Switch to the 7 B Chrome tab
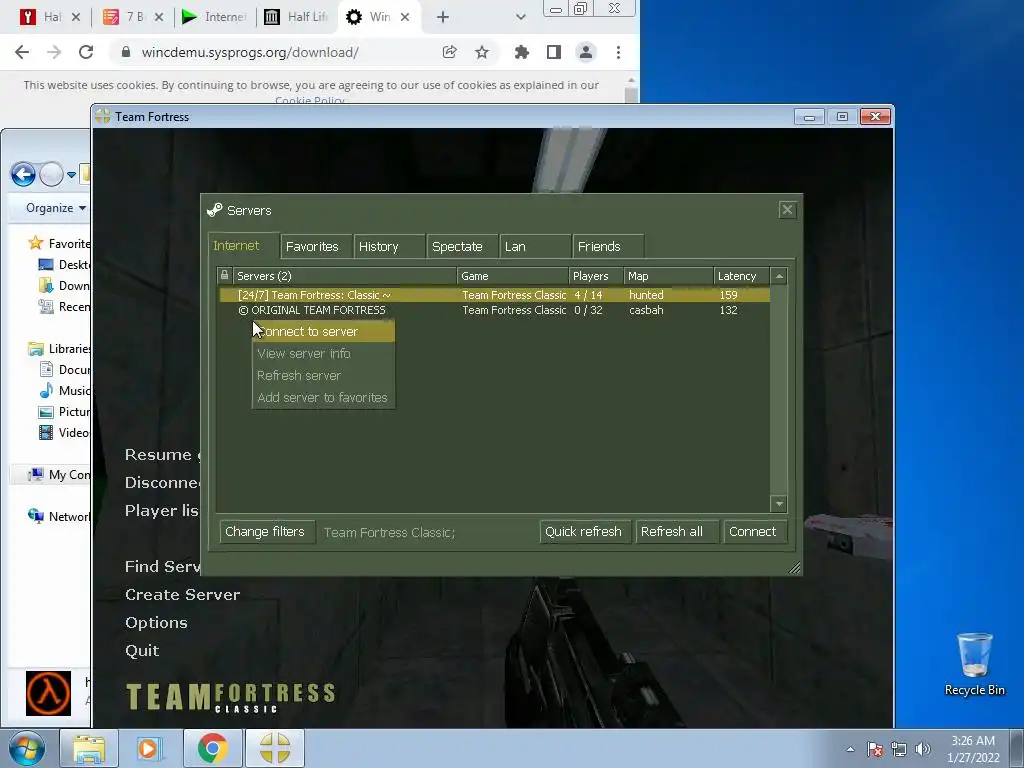The height and width of the screenshot is (768, 1024). 134,17
